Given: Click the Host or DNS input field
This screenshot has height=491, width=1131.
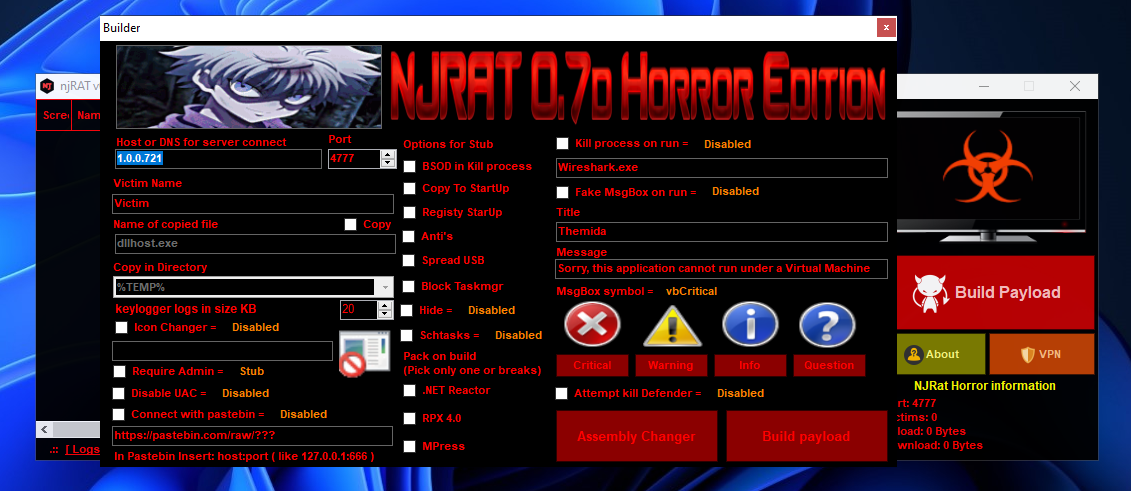Looking at the screenshot, I should click(x=218, y=159).
